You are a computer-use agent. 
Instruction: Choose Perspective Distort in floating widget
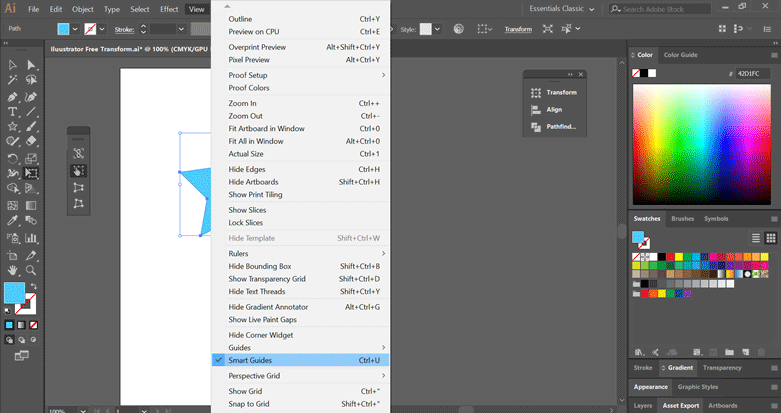tap(78, 188)
